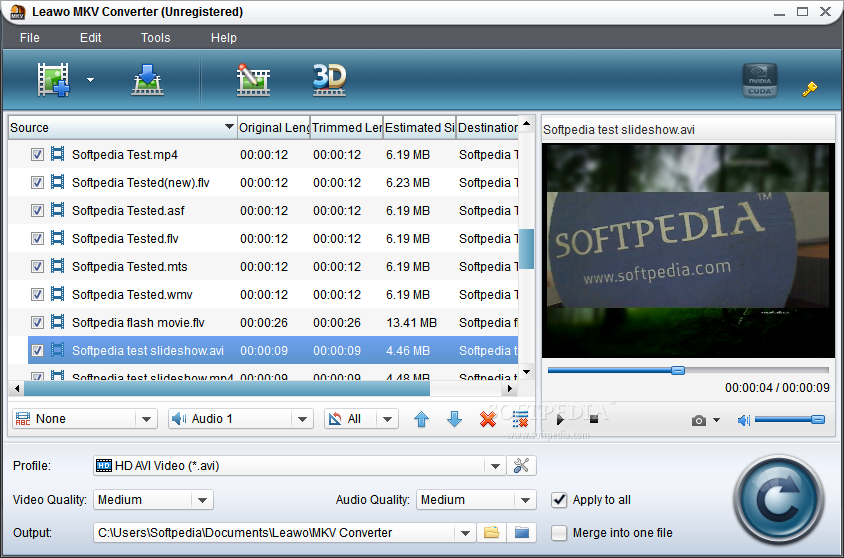Start conversion with big Convert button
Viewport: 844px width, 558px height.
[x=778, y=500]
